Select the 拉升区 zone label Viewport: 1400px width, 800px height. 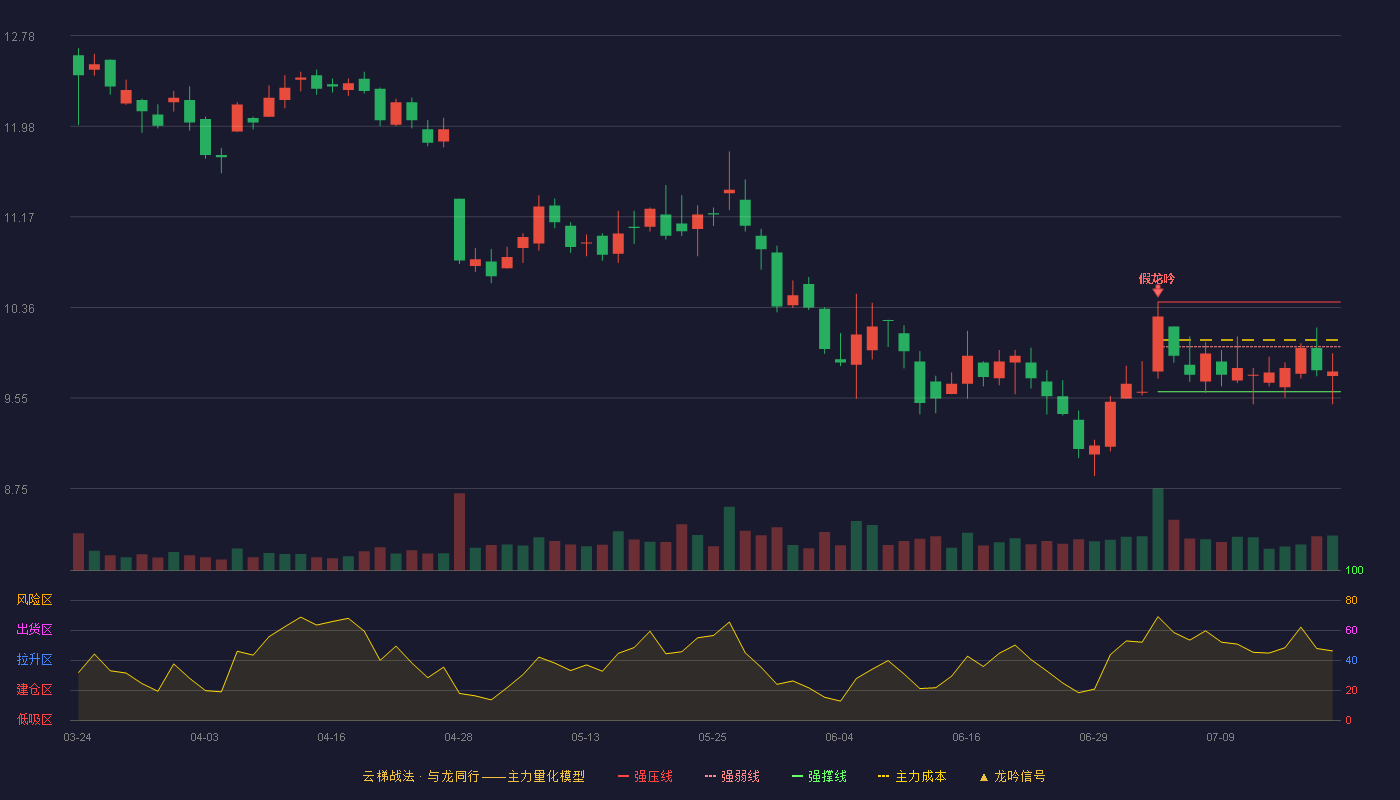pos(34,660)
